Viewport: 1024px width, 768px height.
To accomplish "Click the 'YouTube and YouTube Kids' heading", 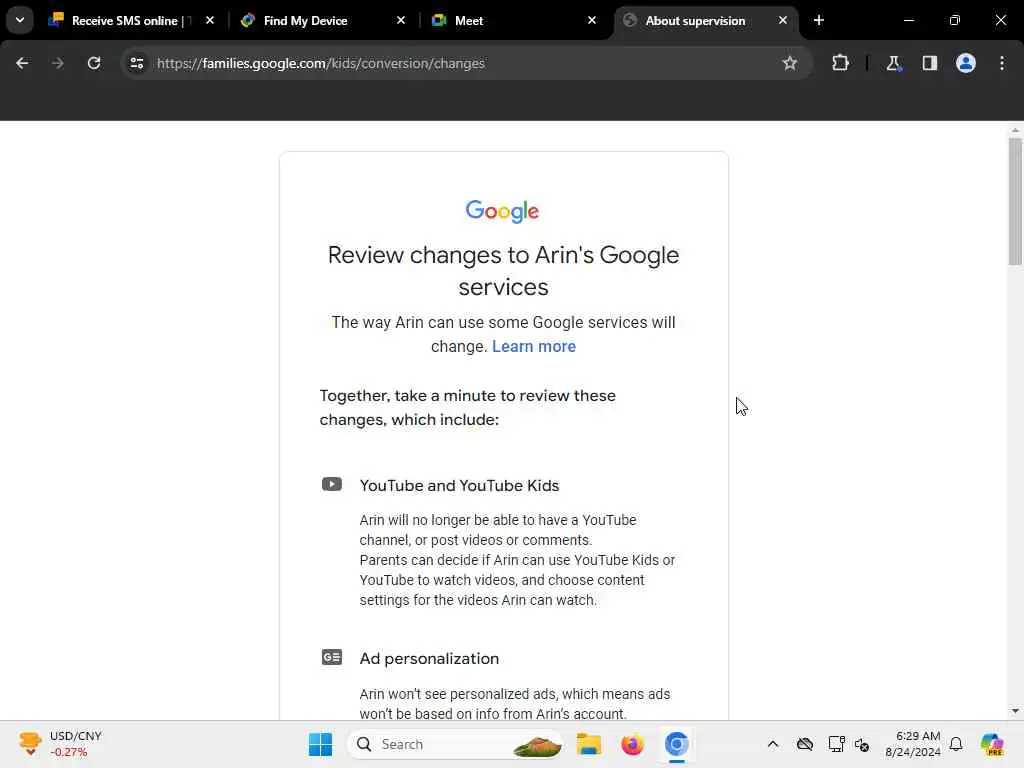I will point(459,485).
